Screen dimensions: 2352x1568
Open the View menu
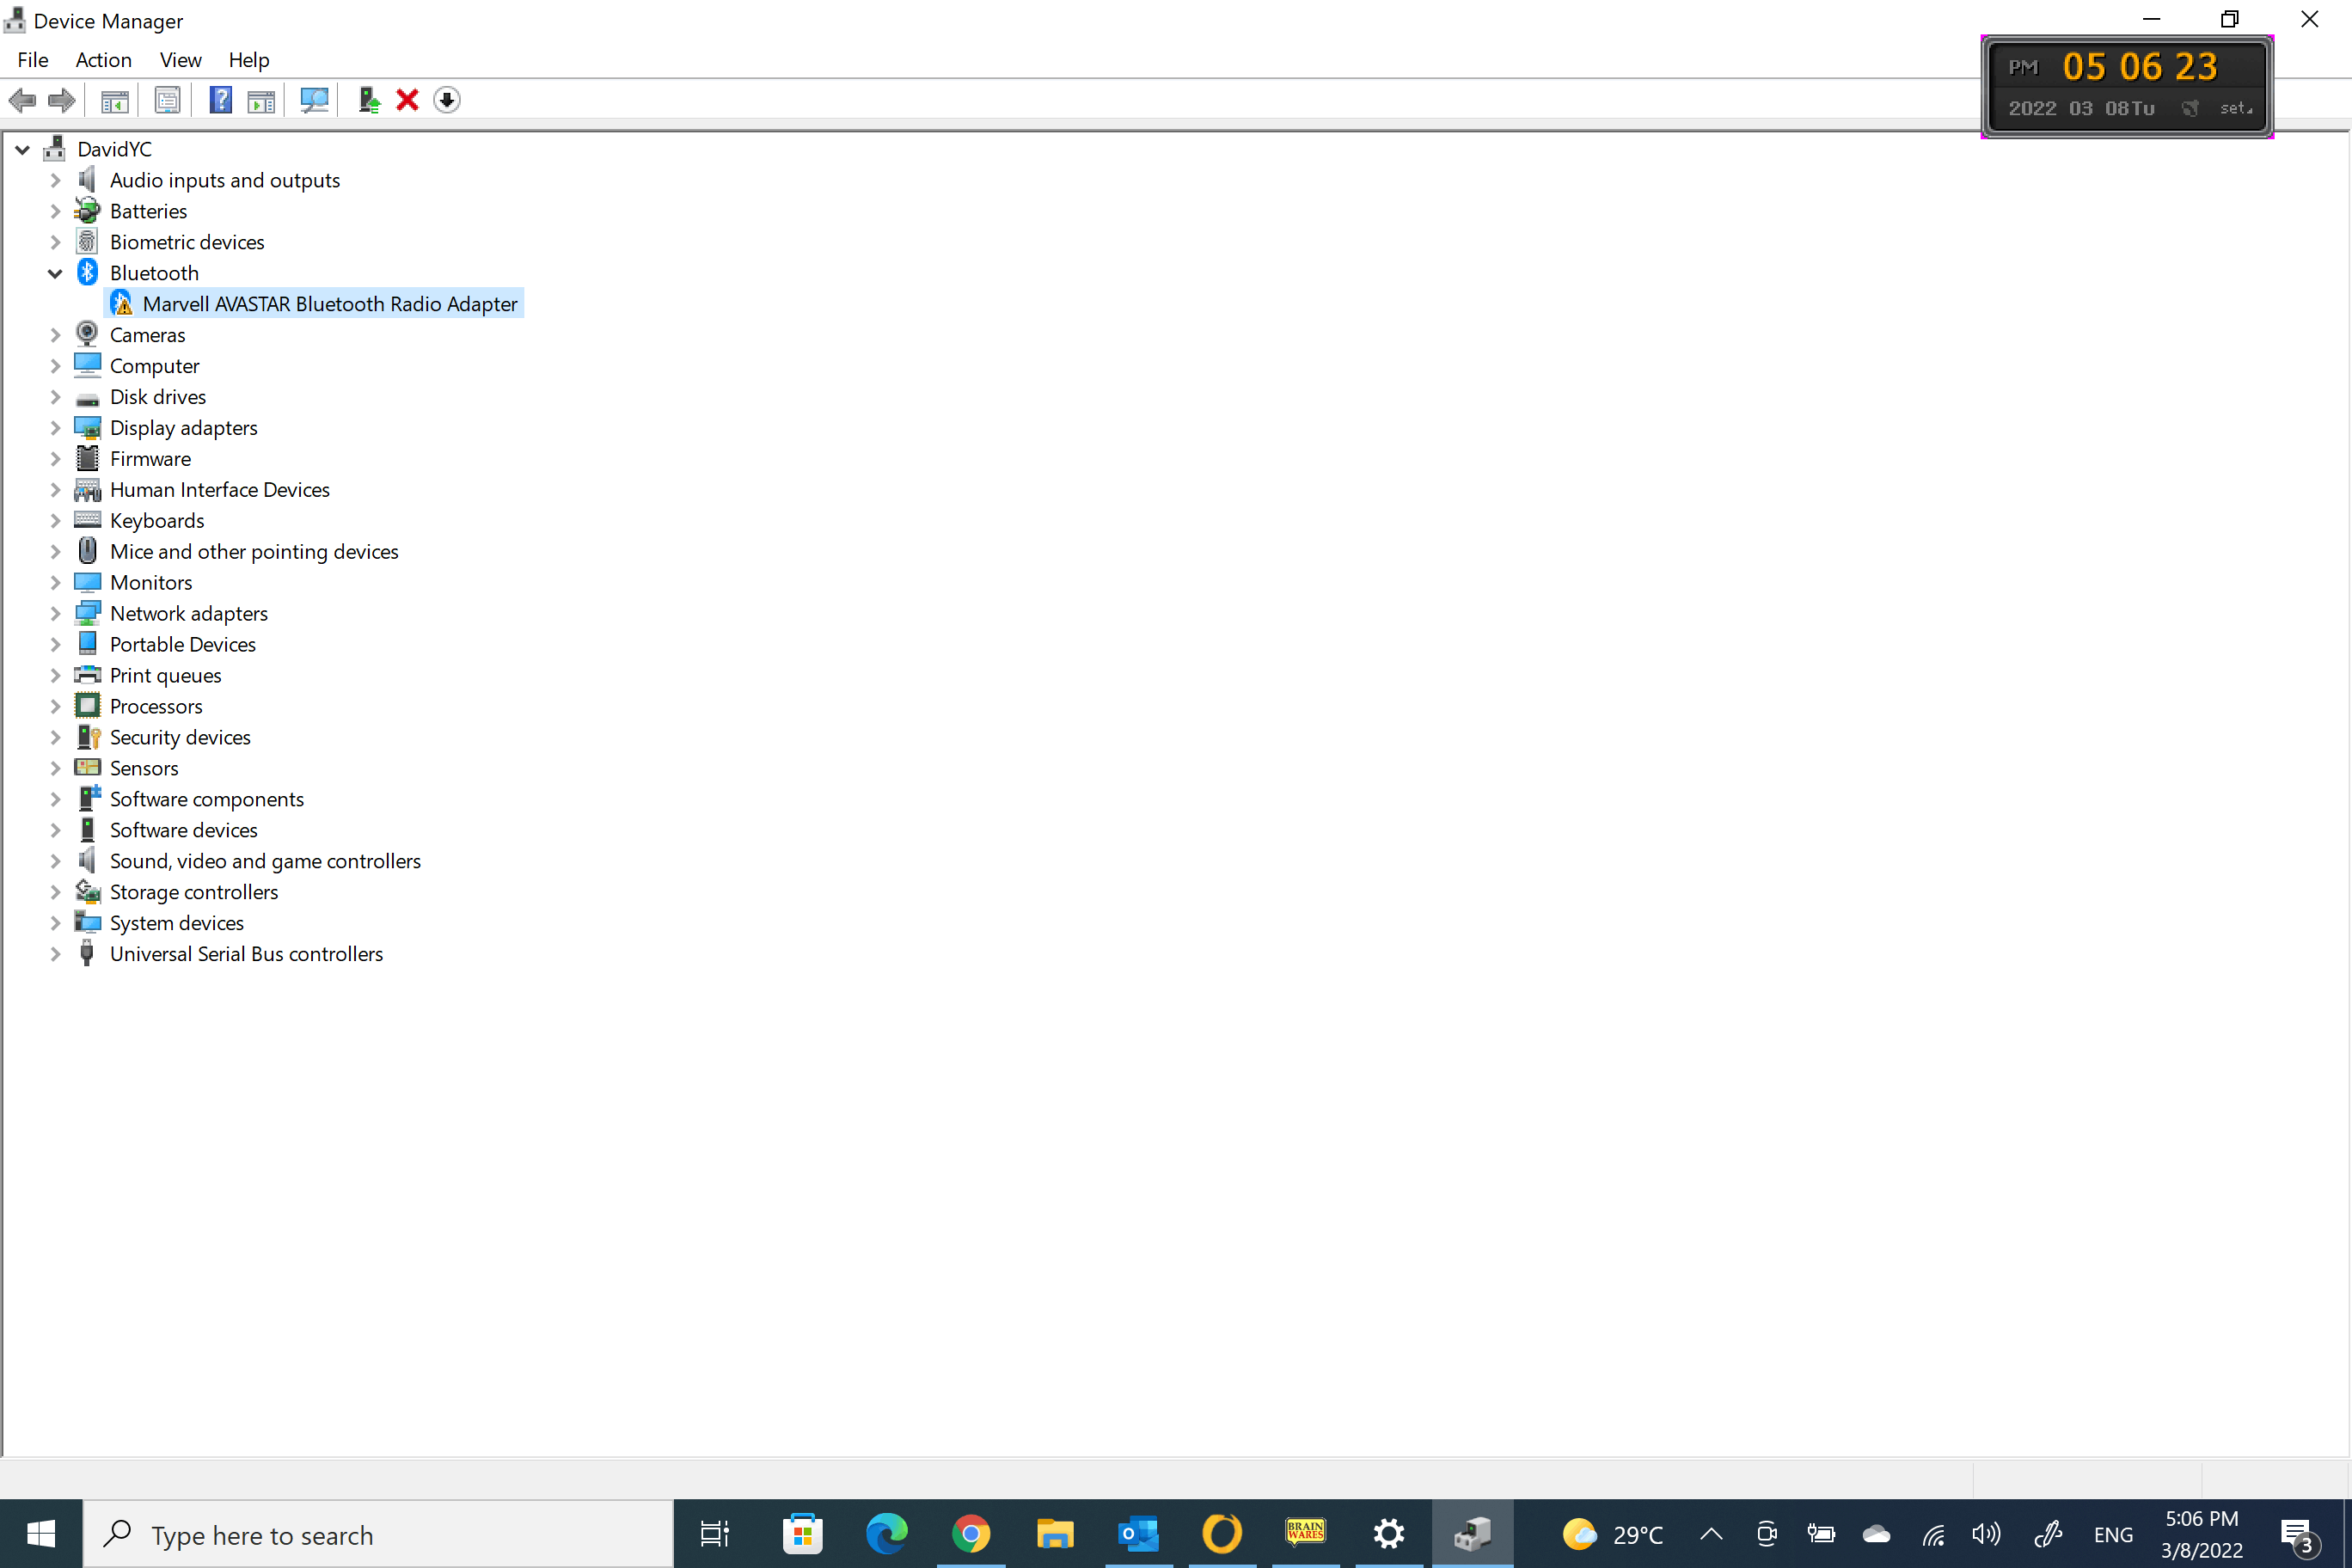180,60
